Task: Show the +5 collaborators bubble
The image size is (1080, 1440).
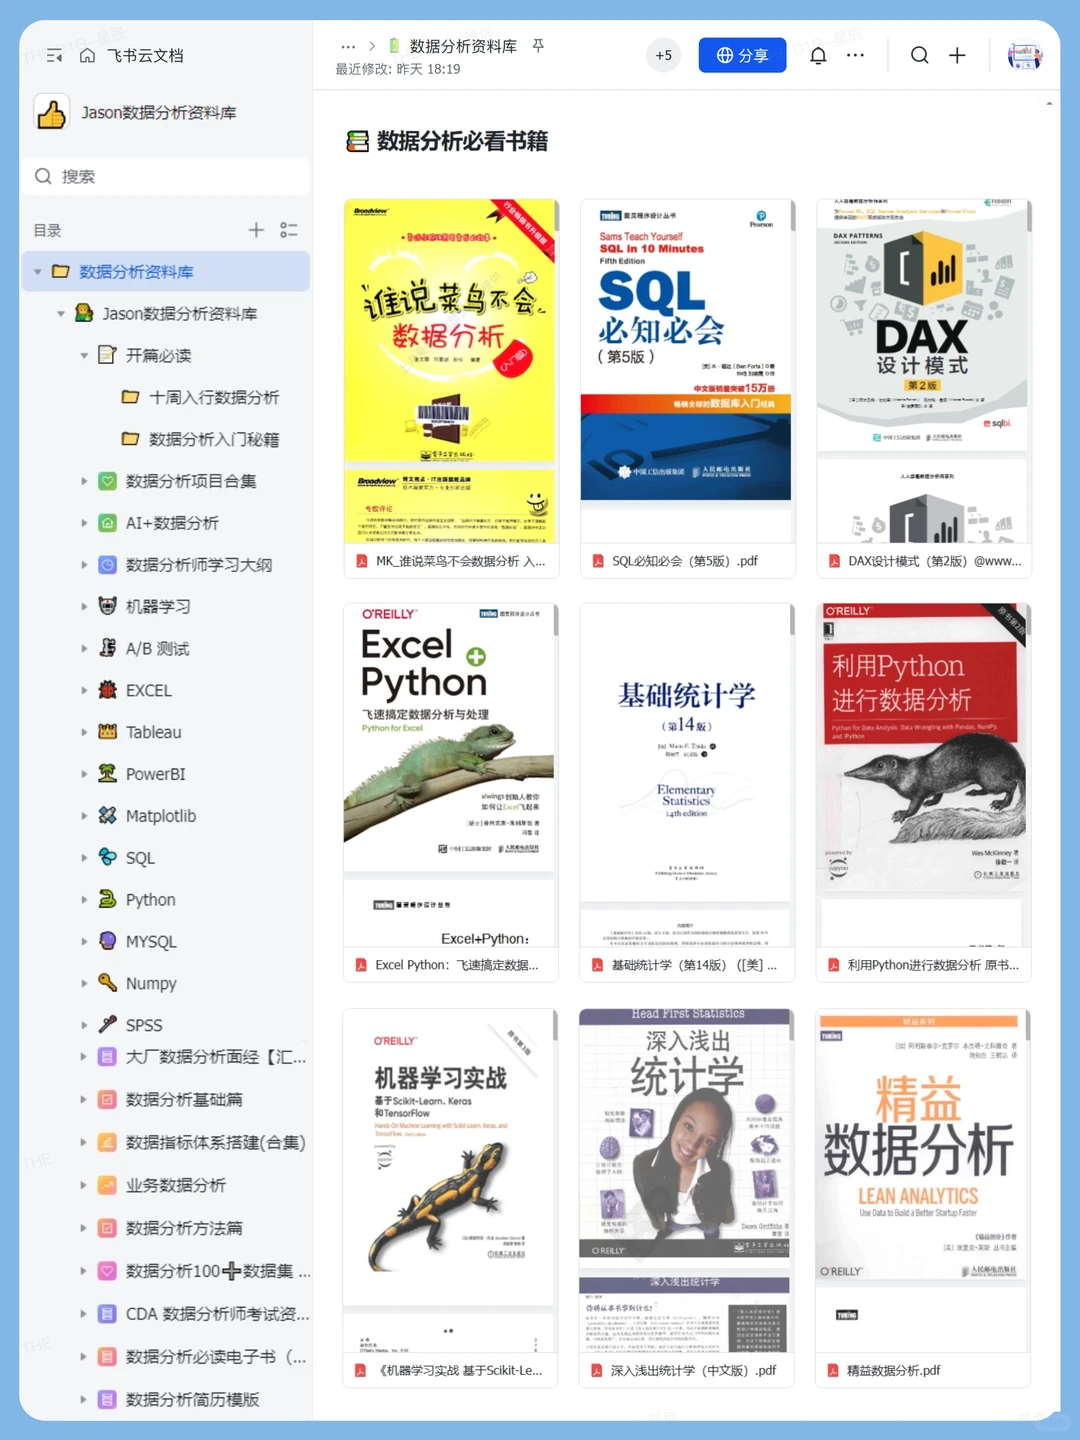Action: tap(664, 56)
